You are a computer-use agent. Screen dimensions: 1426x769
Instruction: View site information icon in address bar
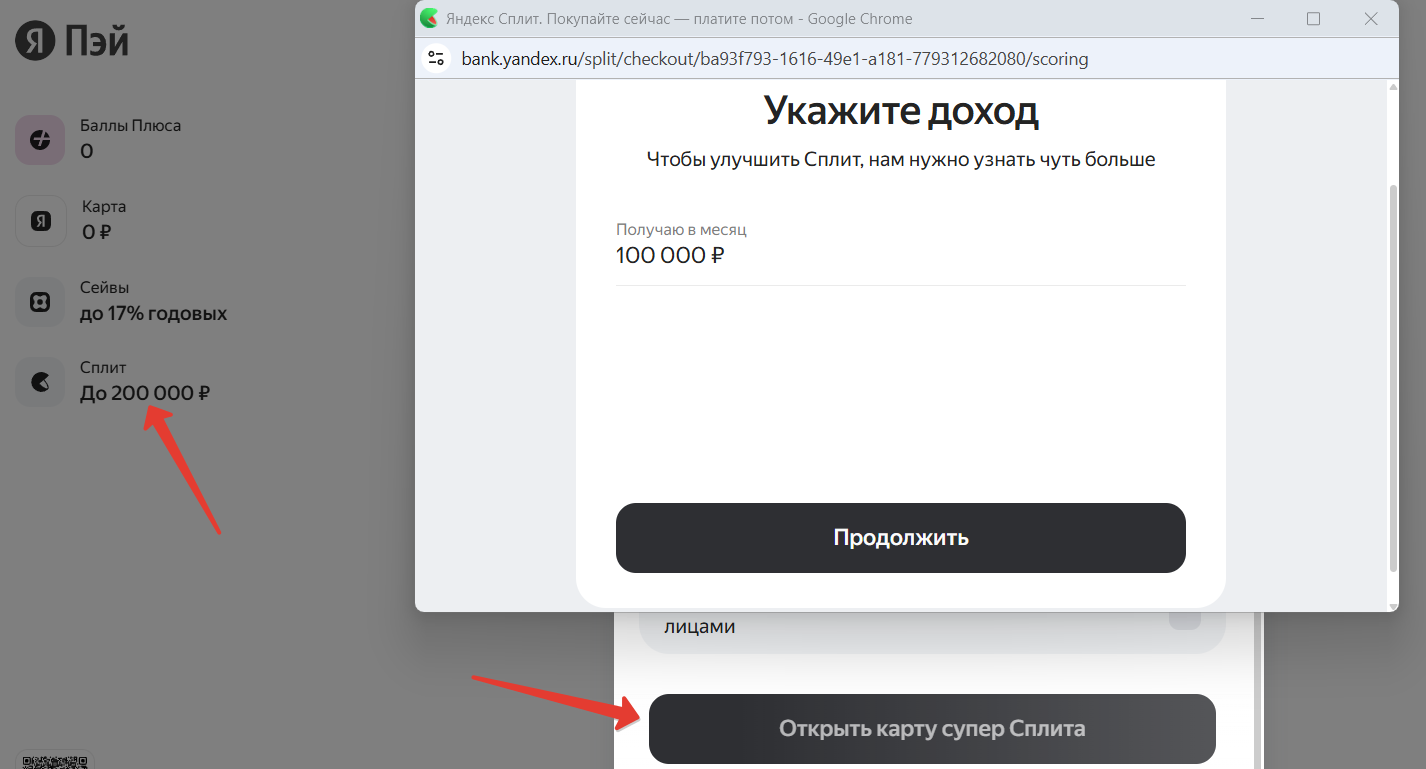coord(436,58)
